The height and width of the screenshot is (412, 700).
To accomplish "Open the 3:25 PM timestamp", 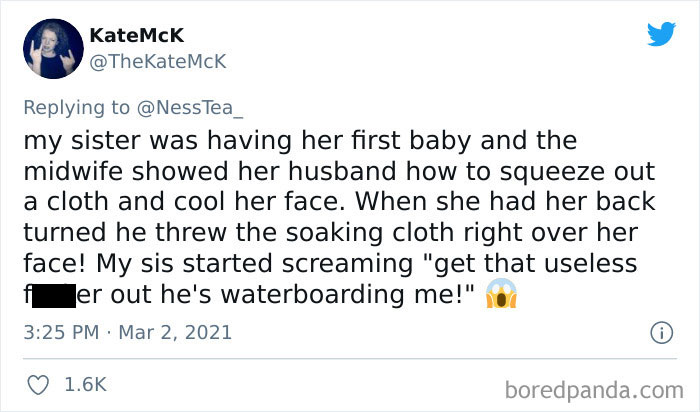I will tap(61, 333).
